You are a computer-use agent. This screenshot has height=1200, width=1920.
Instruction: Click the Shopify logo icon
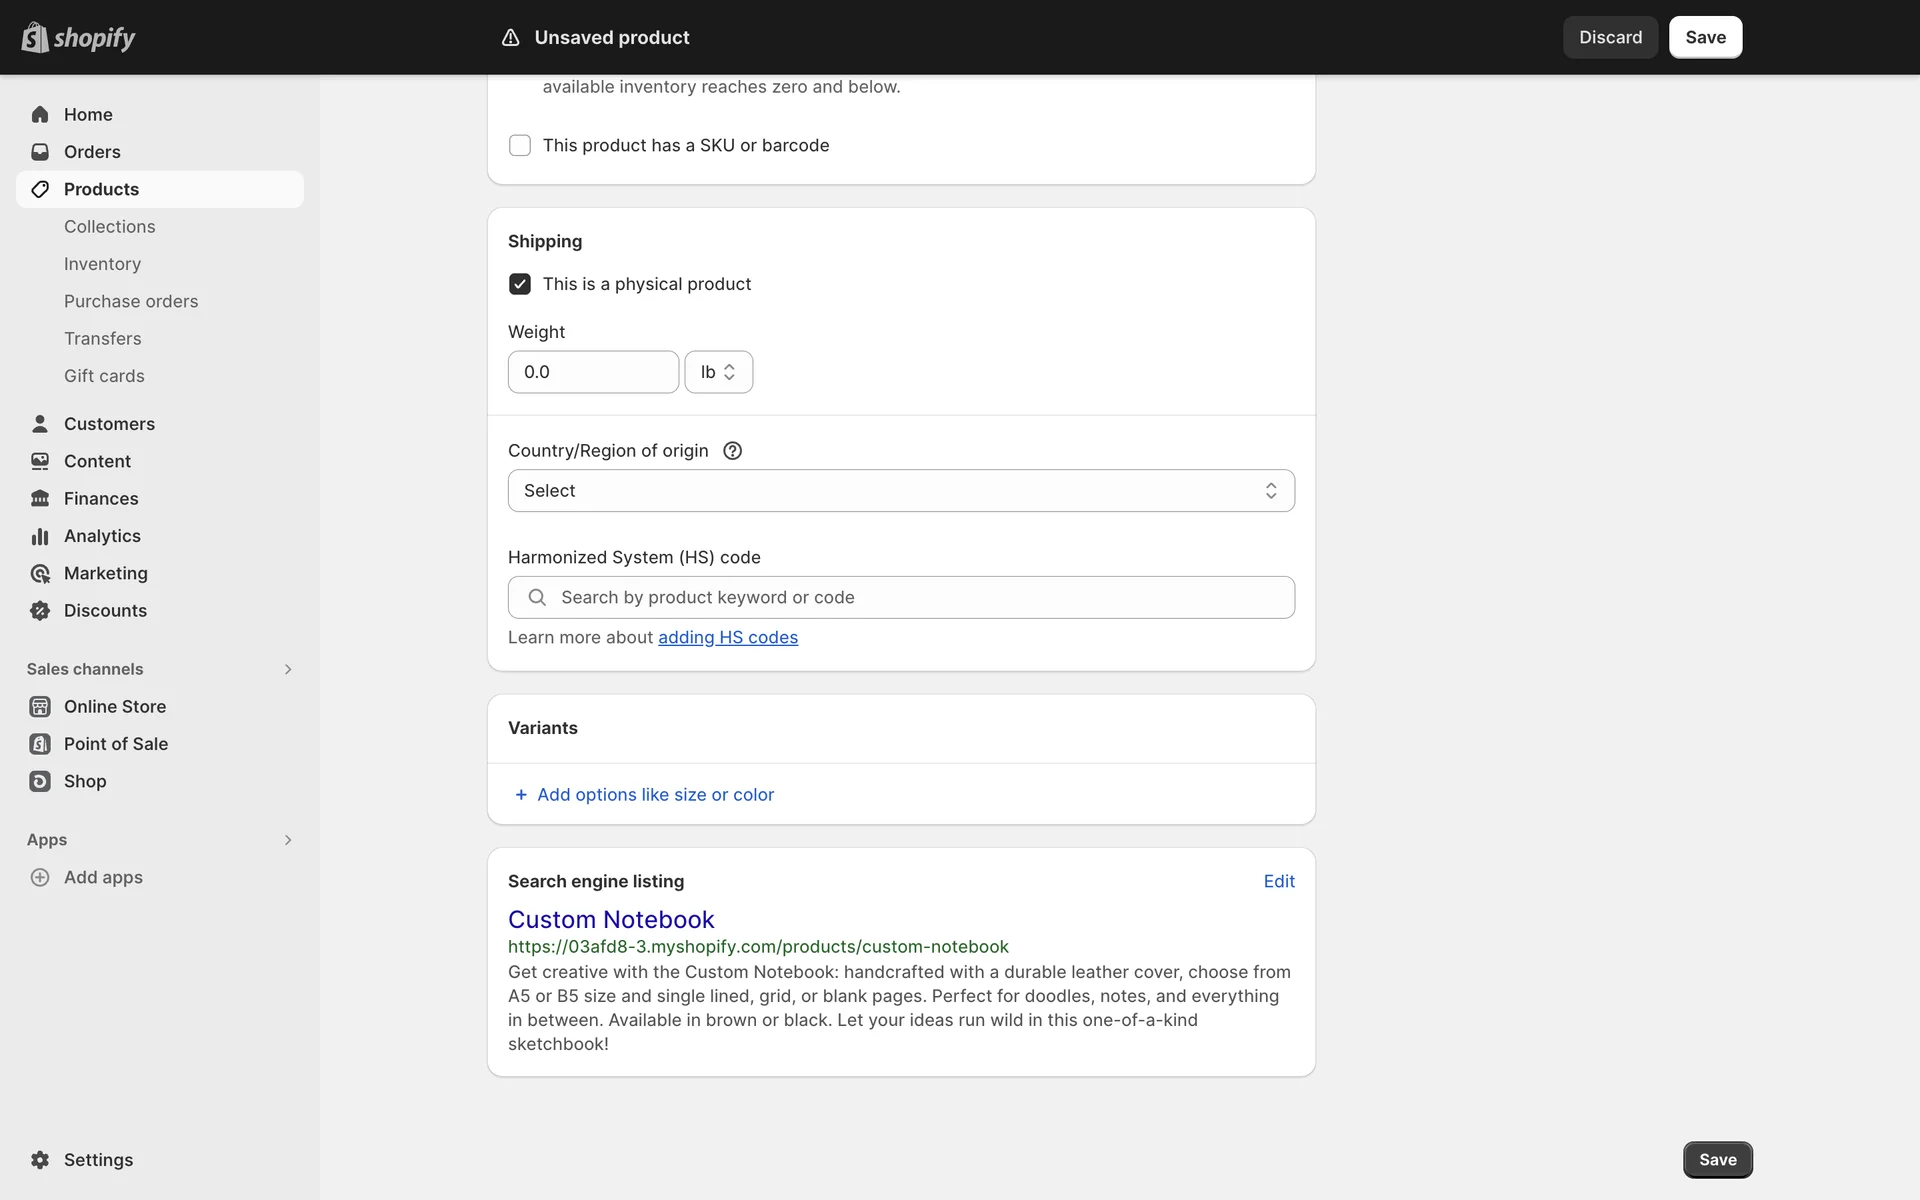(x=35, y=37)
